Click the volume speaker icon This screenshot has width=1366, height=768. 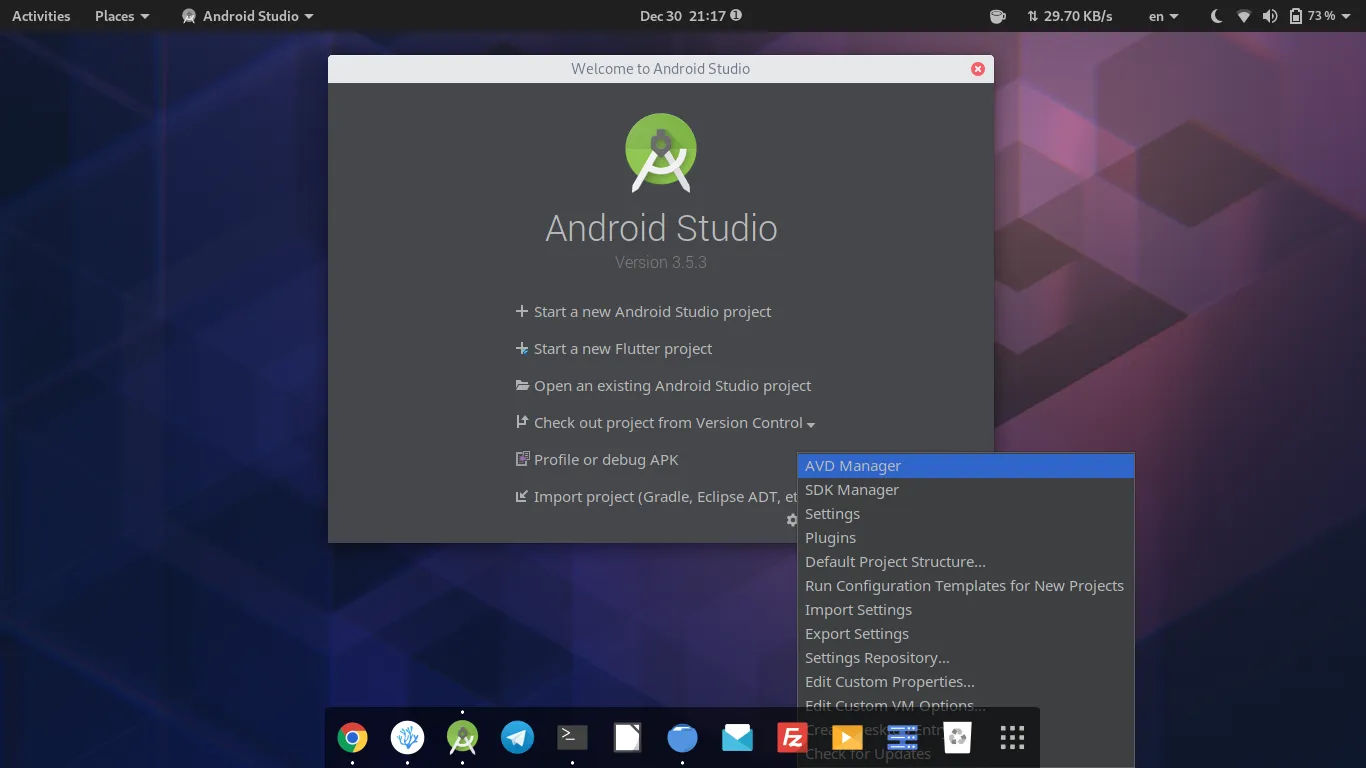click(x=1270, y=16)
